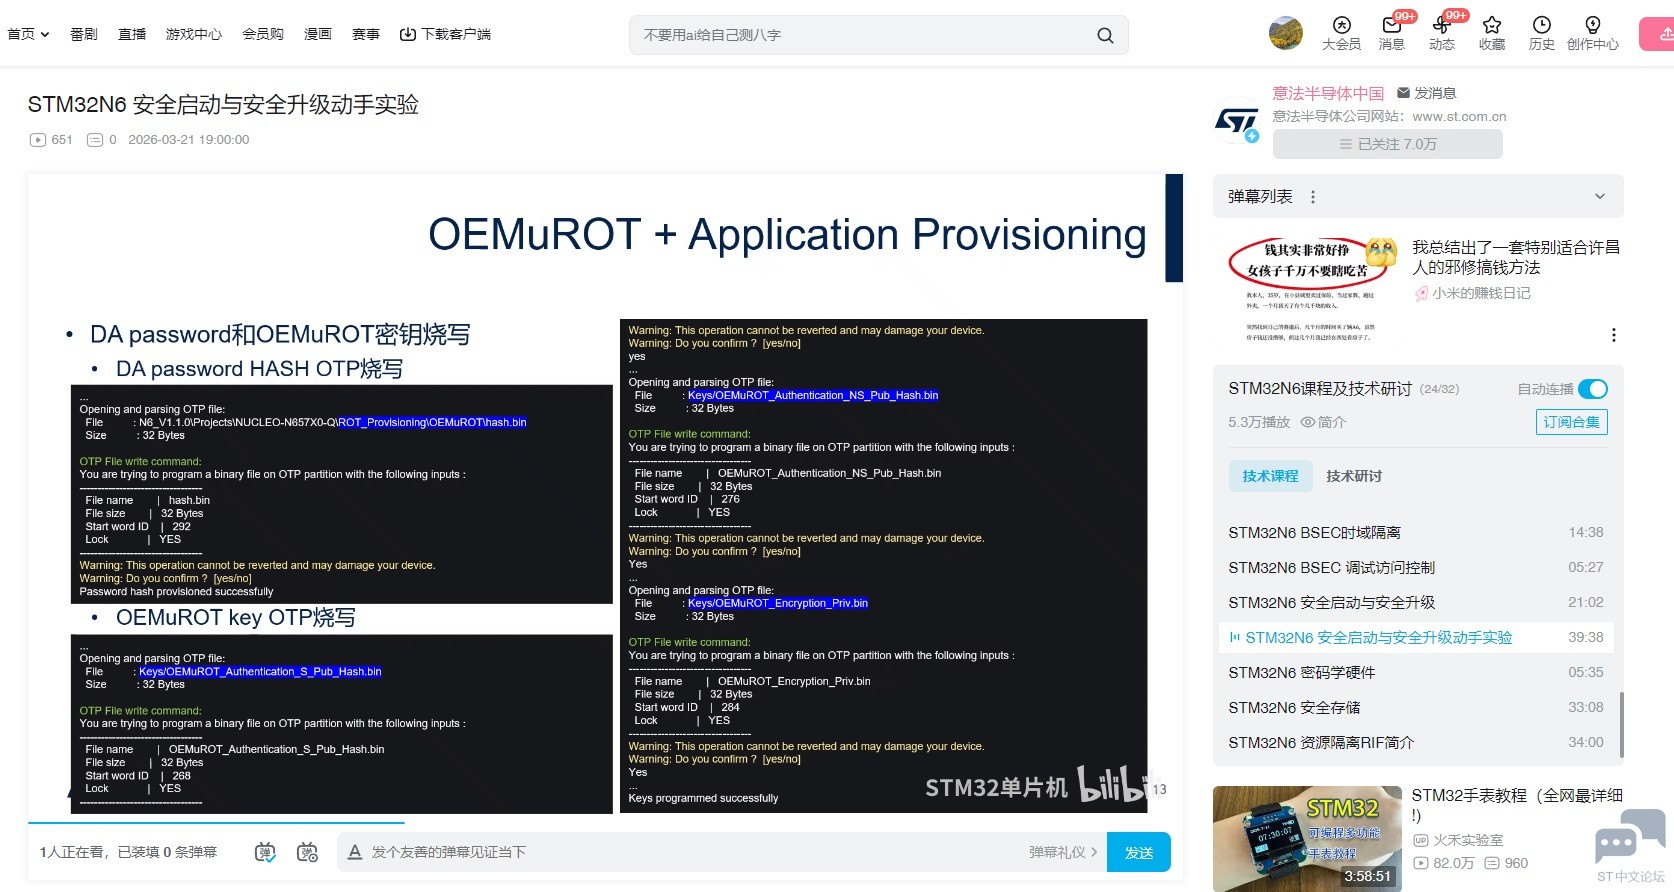Click the 发送 send button
The height and width of the screenshot is (892, 1674).
1138,852
